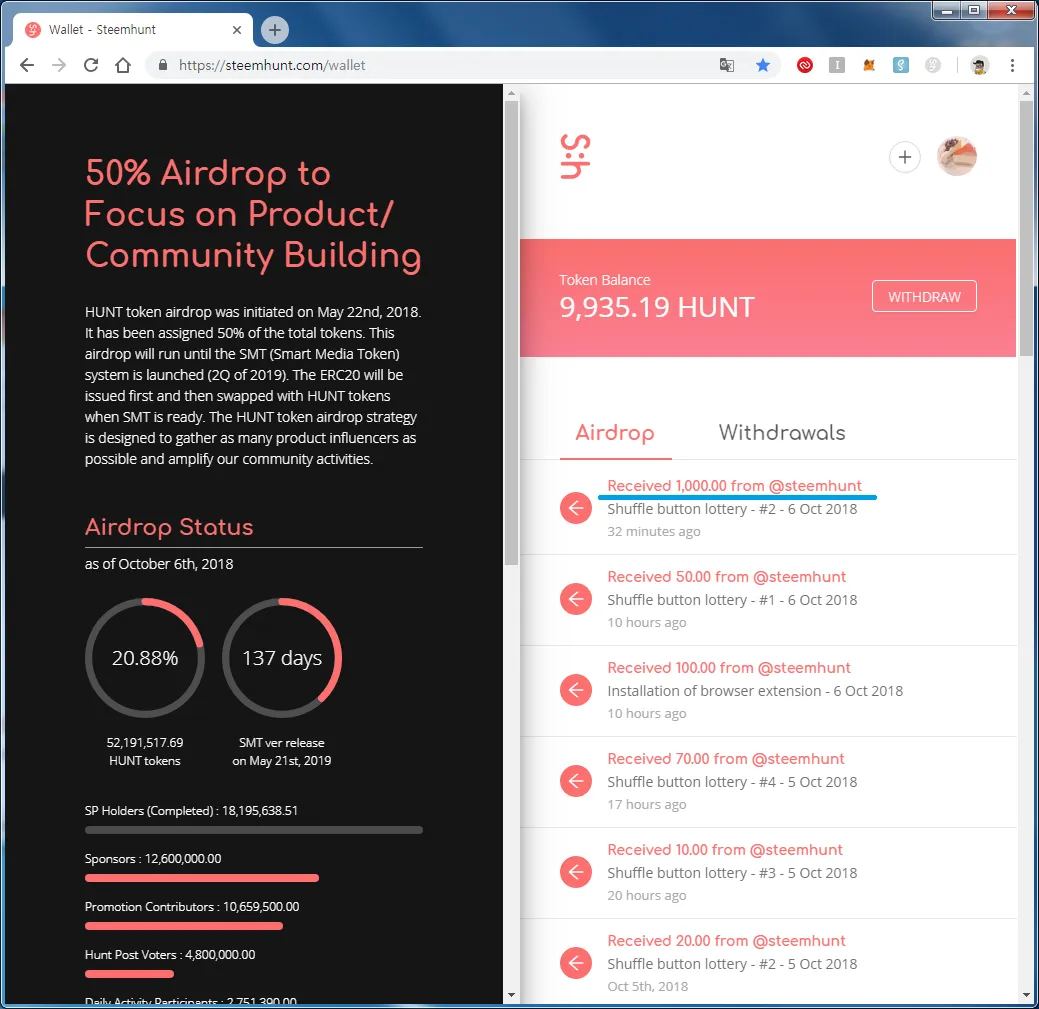Click 'Shuffle button lottery - #2 - 6 Oct 2018'
The image size is (1039, 1009).
[732, 509]
